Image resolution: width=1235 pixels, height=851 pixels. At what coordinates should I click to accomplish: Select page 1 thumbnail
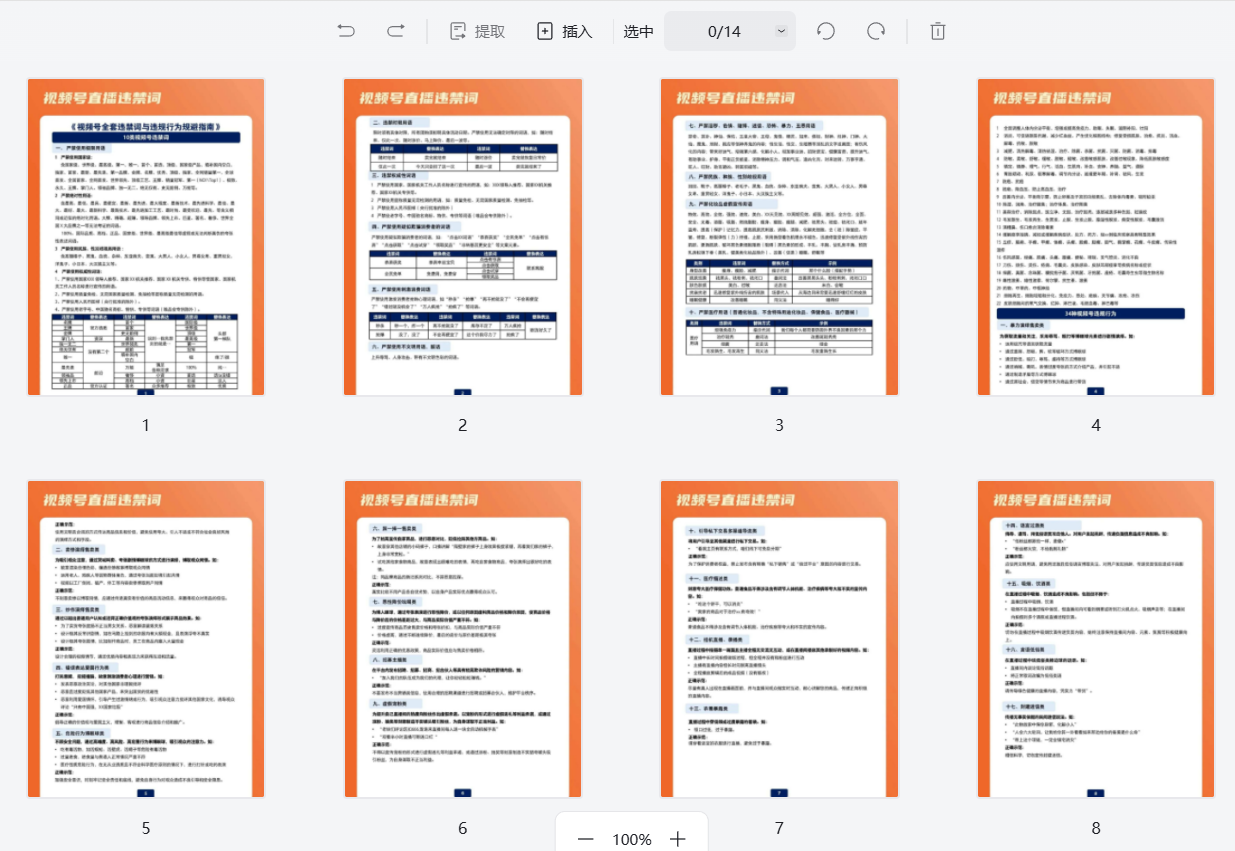tap(146, 237)
